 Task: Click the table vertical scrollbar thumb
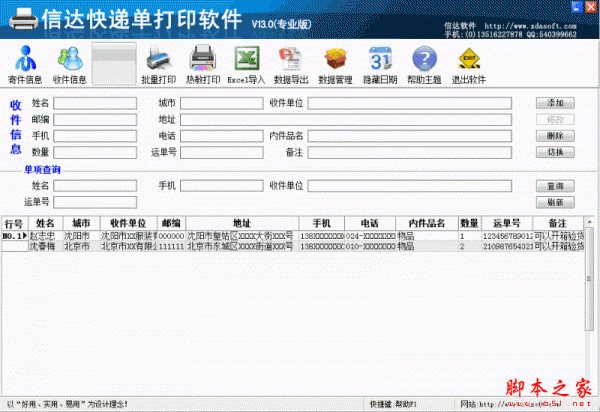click(589, 278)
